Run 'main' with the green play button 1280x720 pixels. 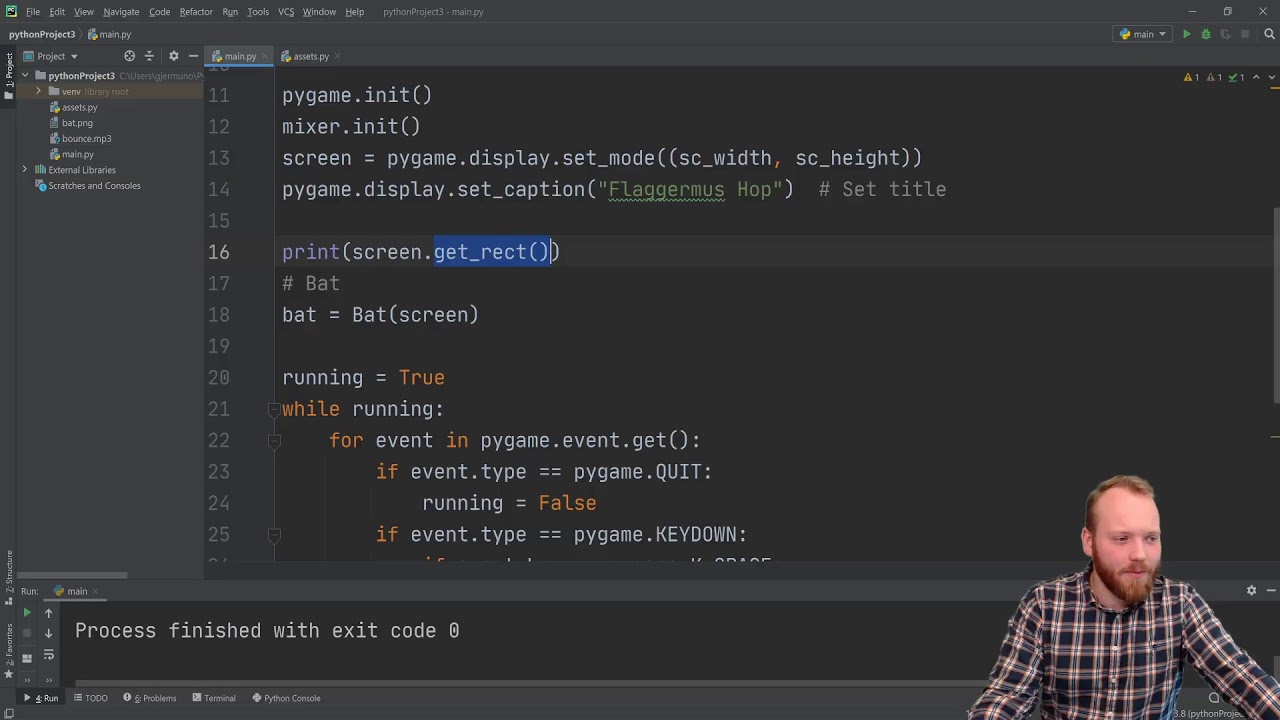coord(1186,34)
